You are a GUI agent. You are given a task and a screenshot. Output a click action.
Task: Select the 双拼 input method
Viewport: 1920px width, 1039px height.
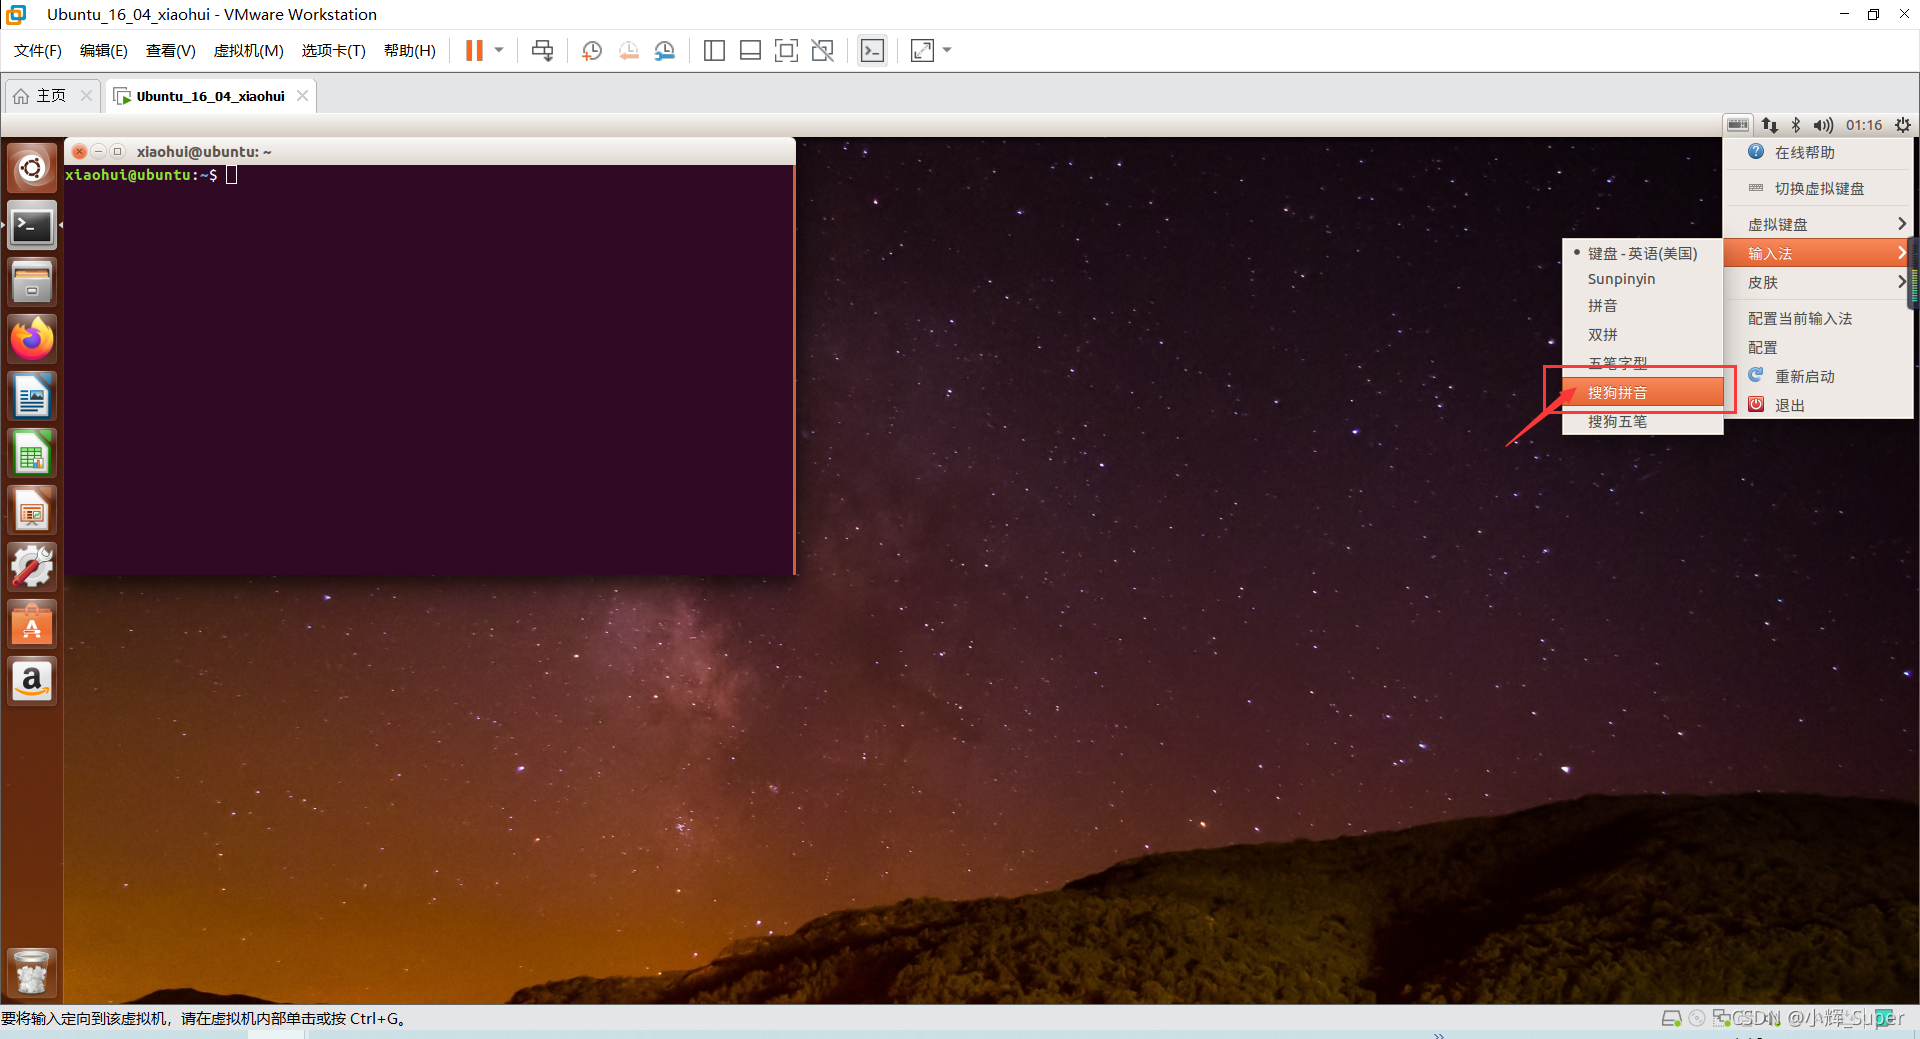click(x=1643, y=335)
